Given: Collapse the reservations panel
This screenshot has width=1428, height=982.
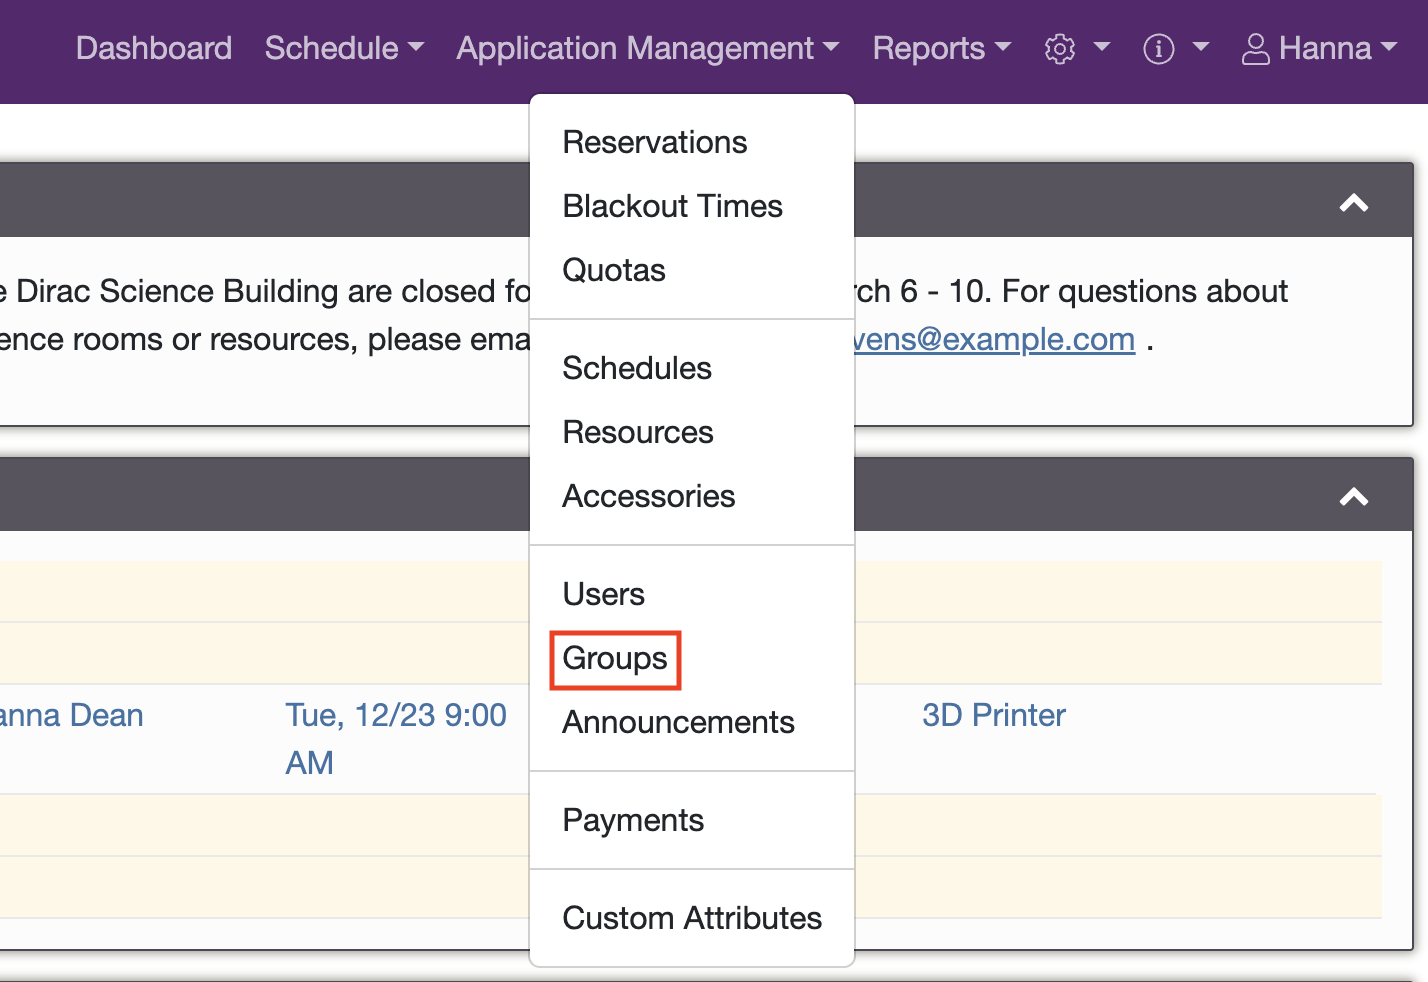Looking at the screenshot, I should point(1354,495).
